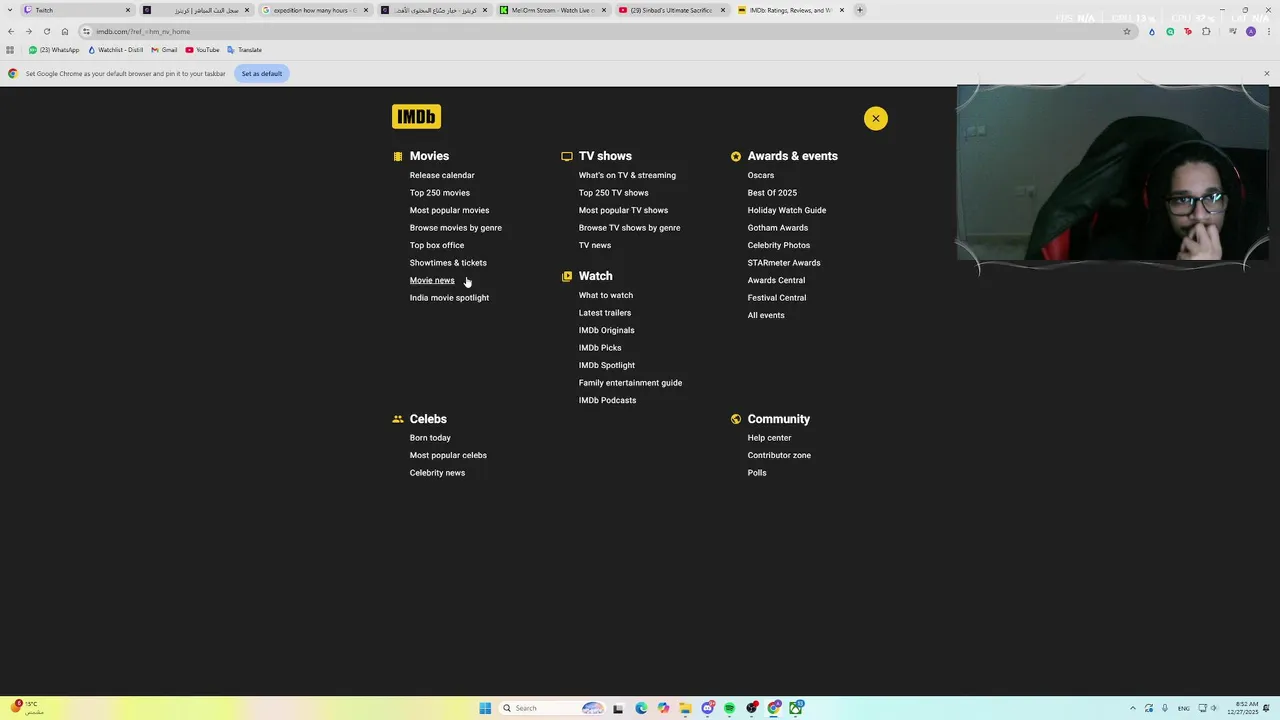Open Browse TV shows by genre

click(629, 228)
